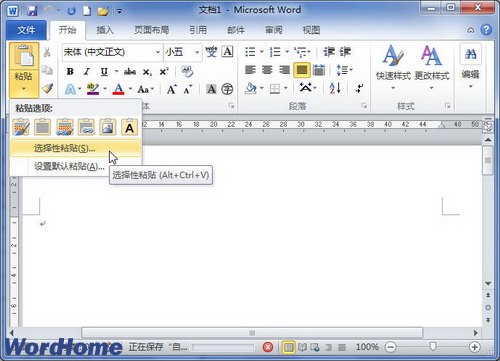The height and width of the screenshot is (361, 500).
Task: Click the Format Painter brush icon
Action: click(x=48, y=88)
